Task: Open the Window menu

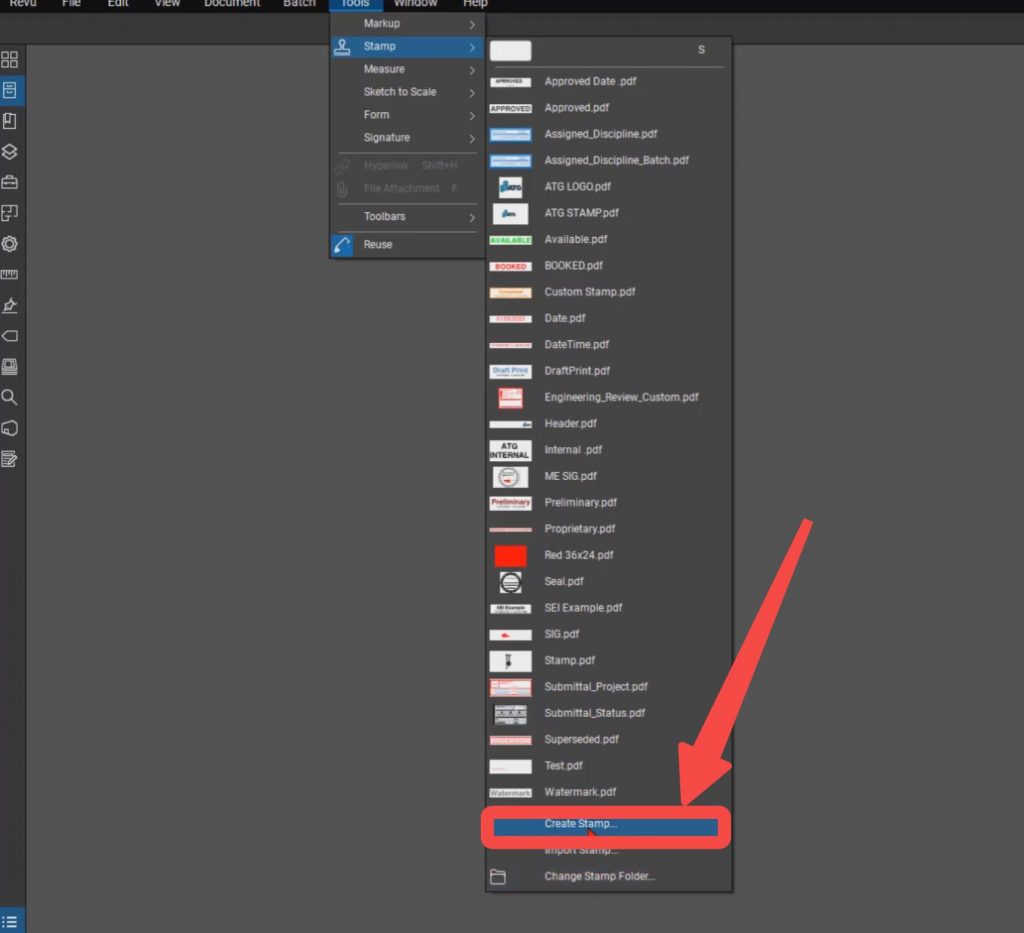Action: click(x=416, y=4)
